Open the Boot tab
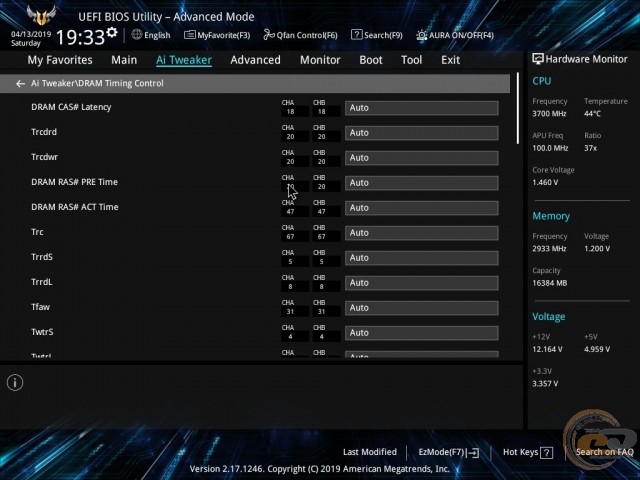The image size is (640, 480). tap(371, 60)
